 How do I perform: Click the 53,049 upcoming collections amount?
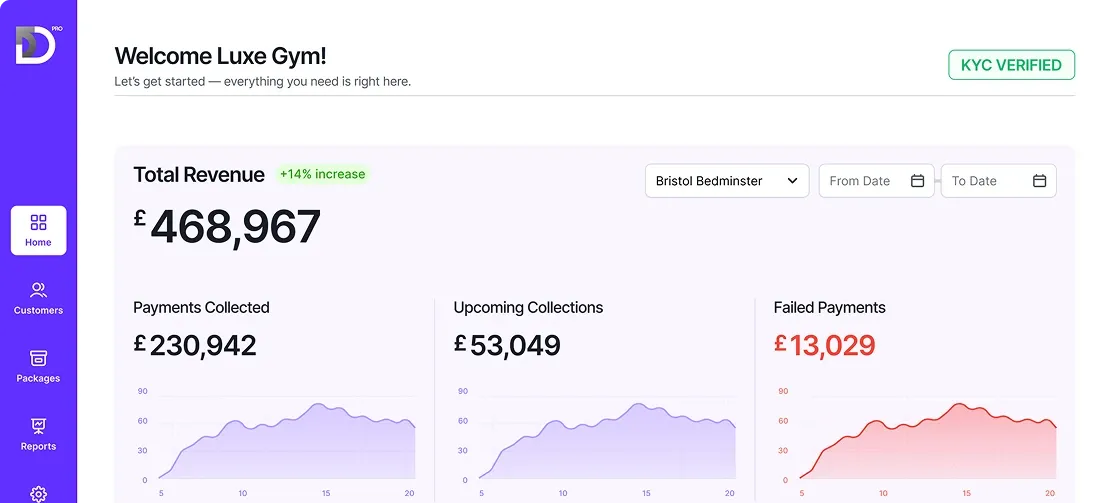(x=507, y=346)
